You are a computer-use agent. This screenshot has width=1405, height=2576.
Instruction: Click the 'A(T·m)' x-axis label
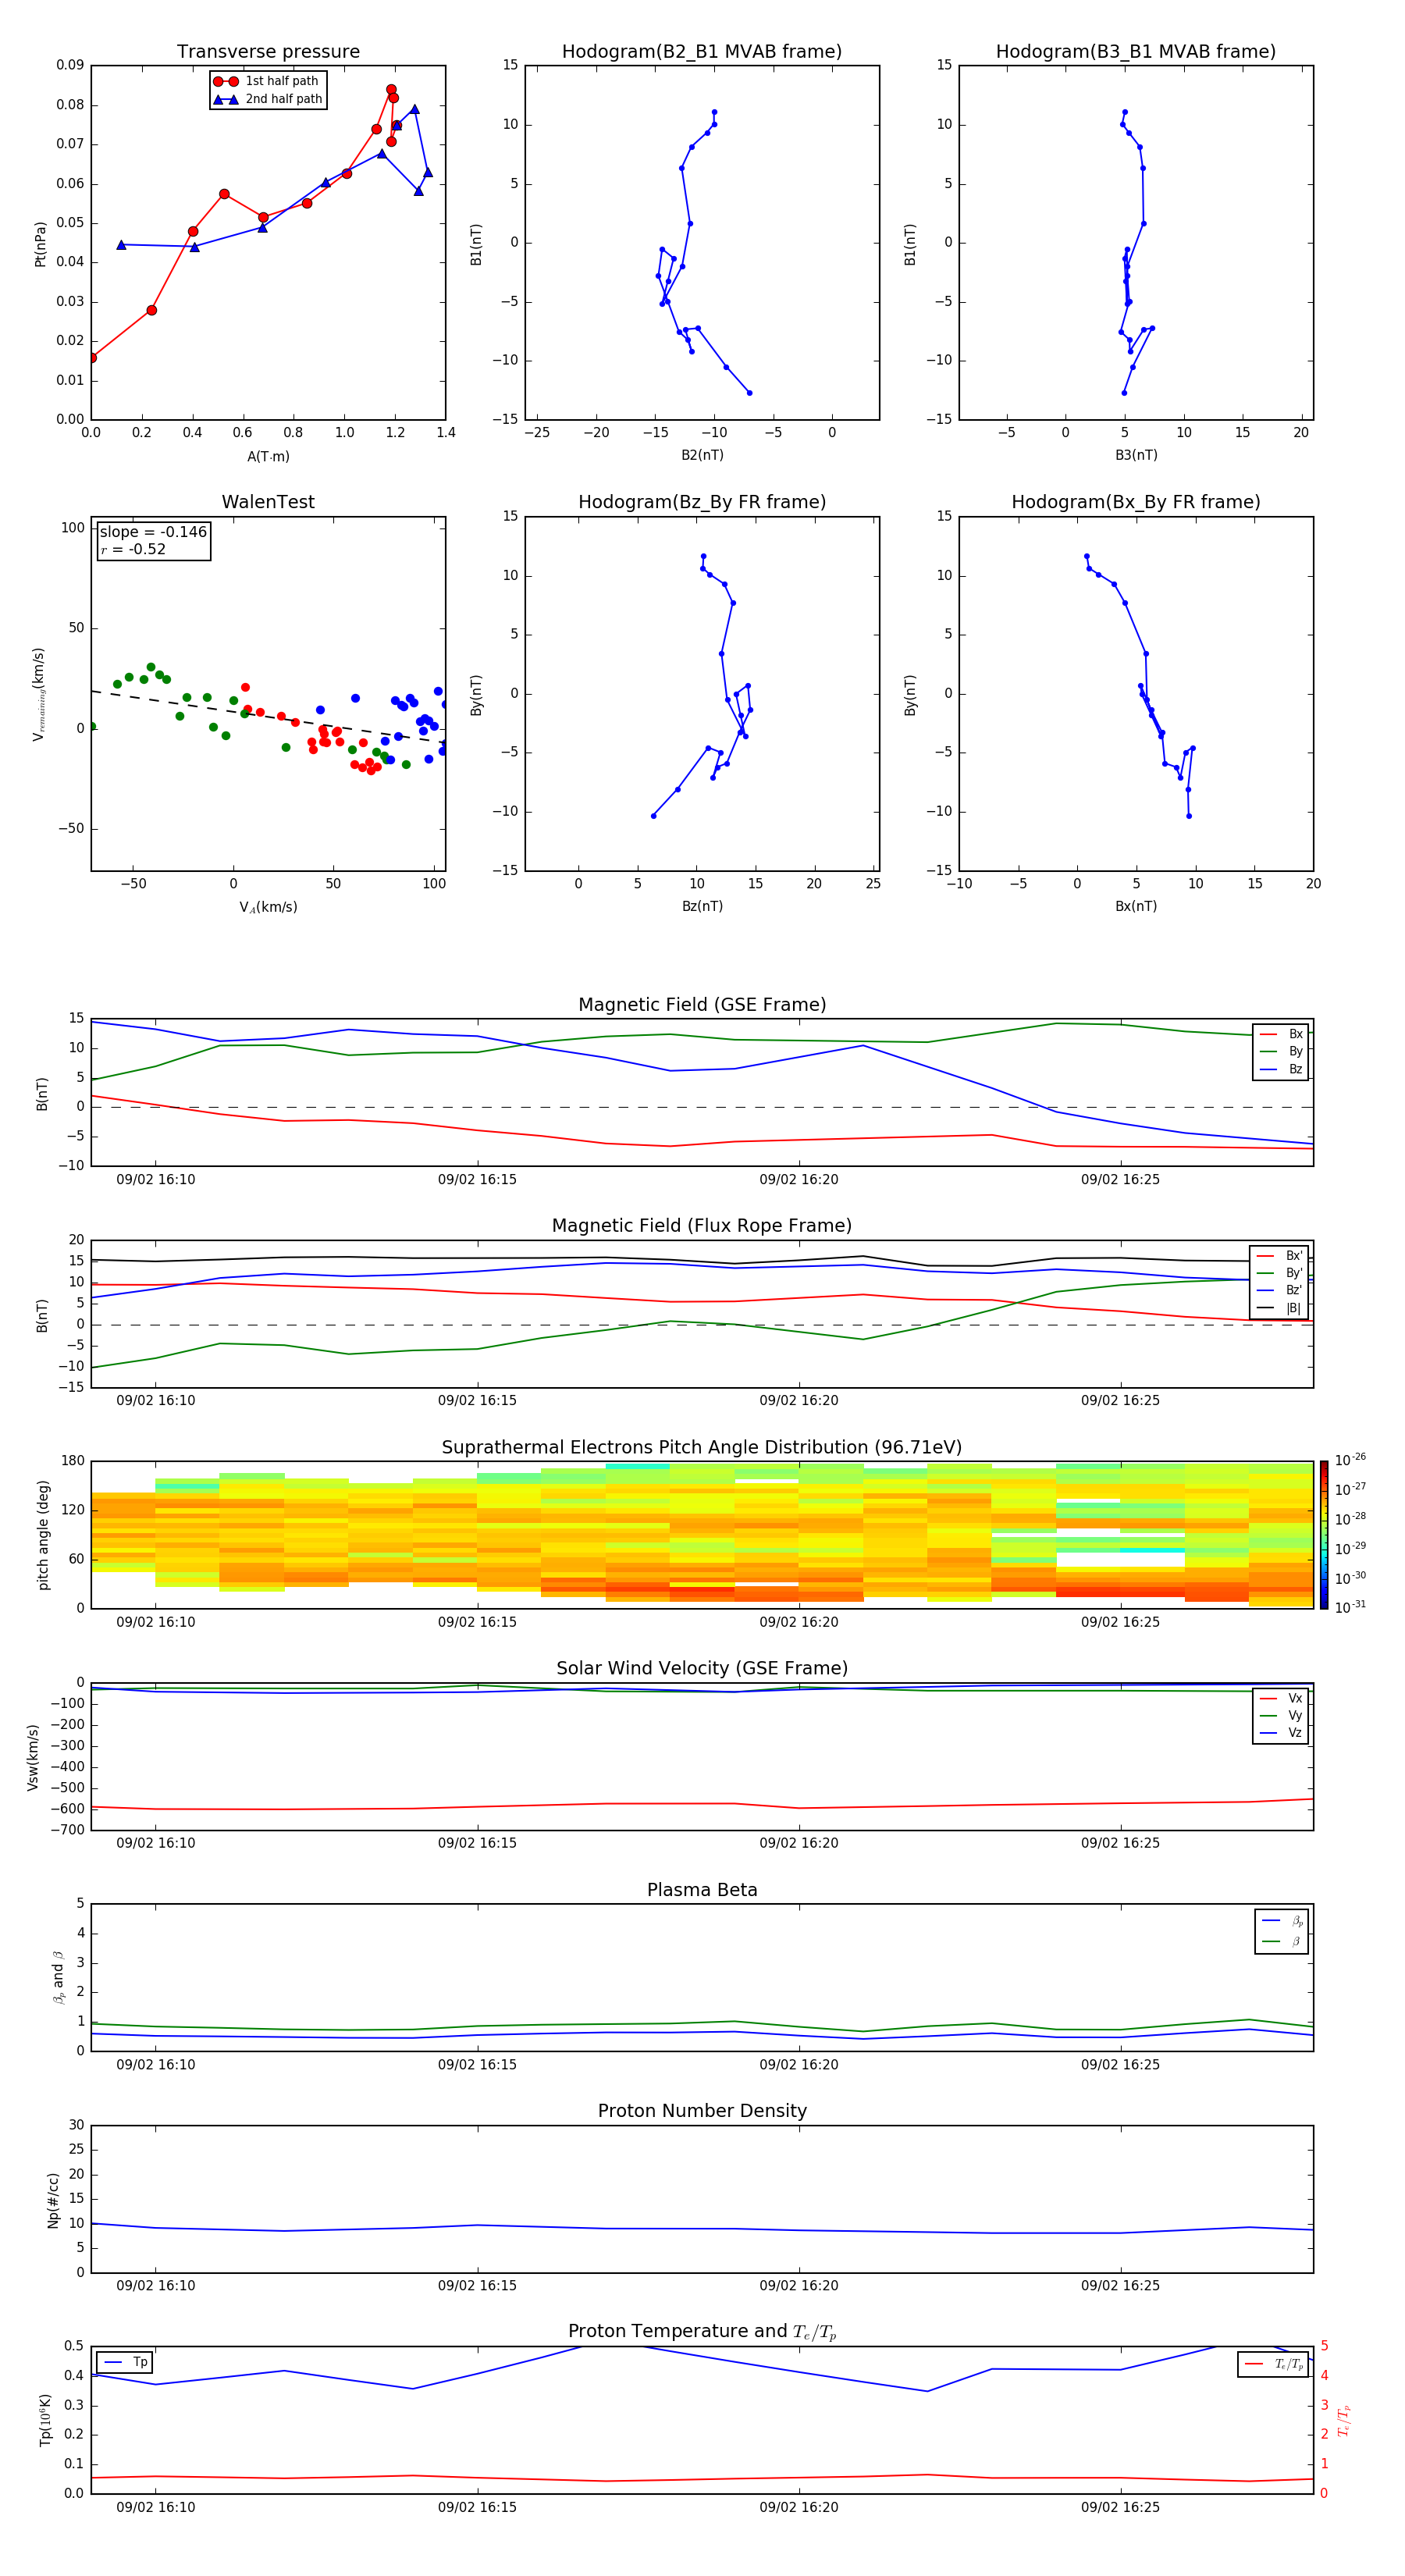[268, 456]
